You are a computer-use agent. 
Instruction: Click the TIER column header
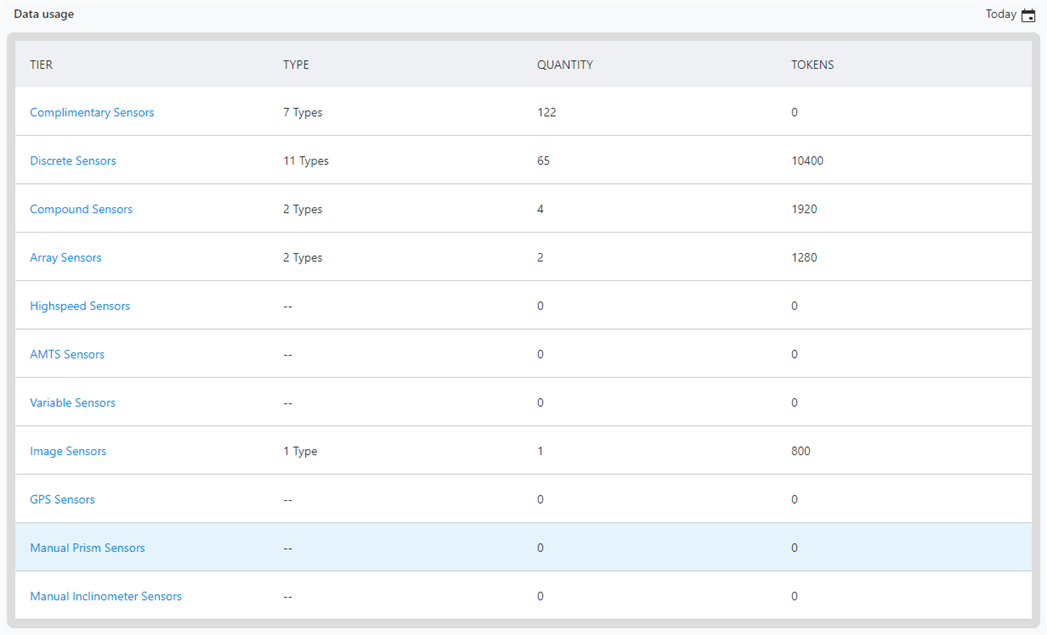(41, 65)
